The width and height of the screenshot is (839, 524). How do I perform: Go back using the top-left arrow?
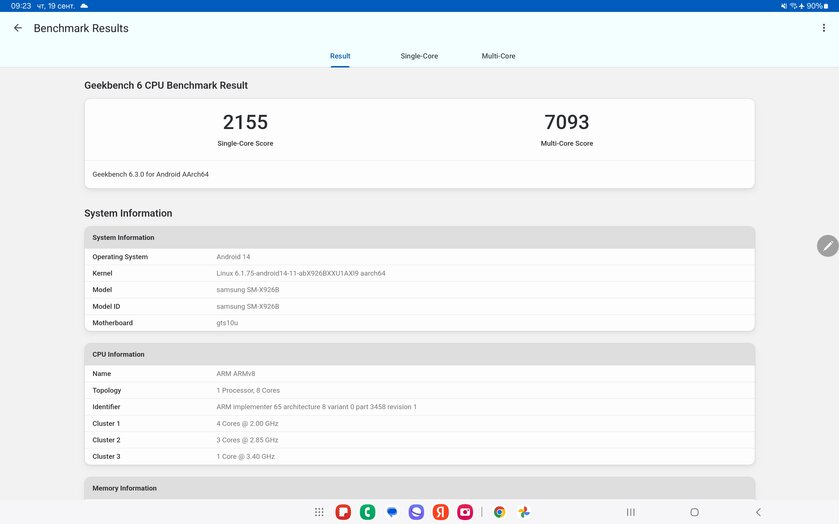click(18, 28)
